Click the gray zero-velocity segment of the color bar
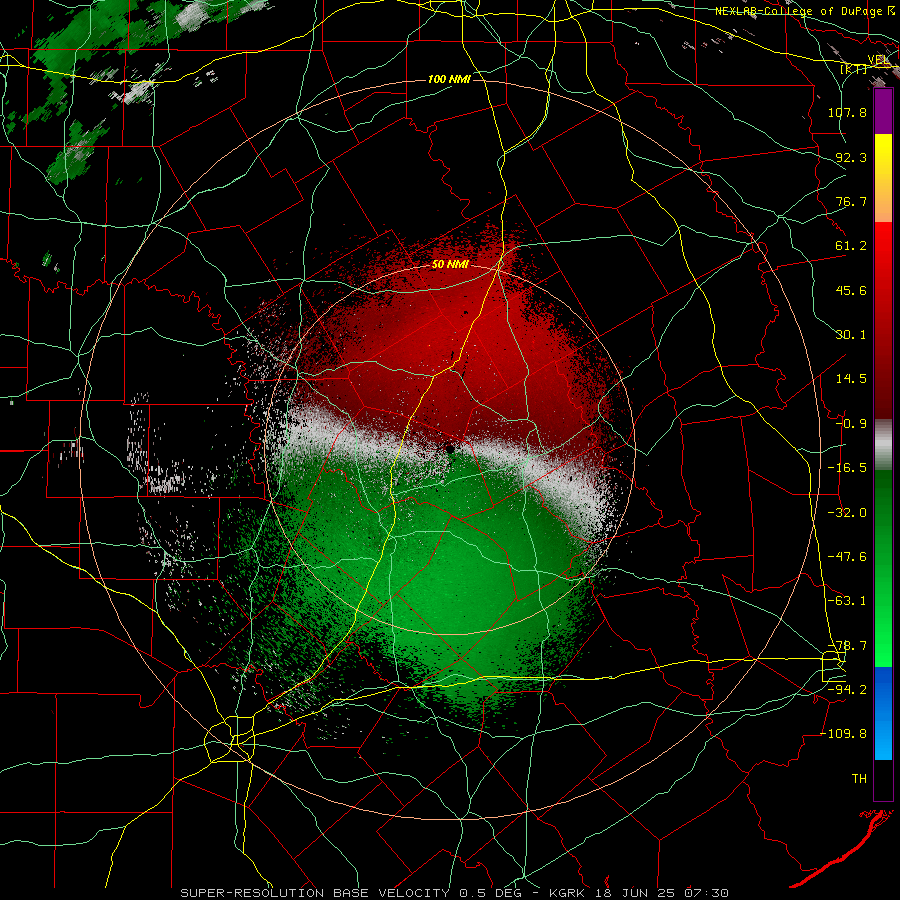900x900 pixels. click(x=883, y=445)
